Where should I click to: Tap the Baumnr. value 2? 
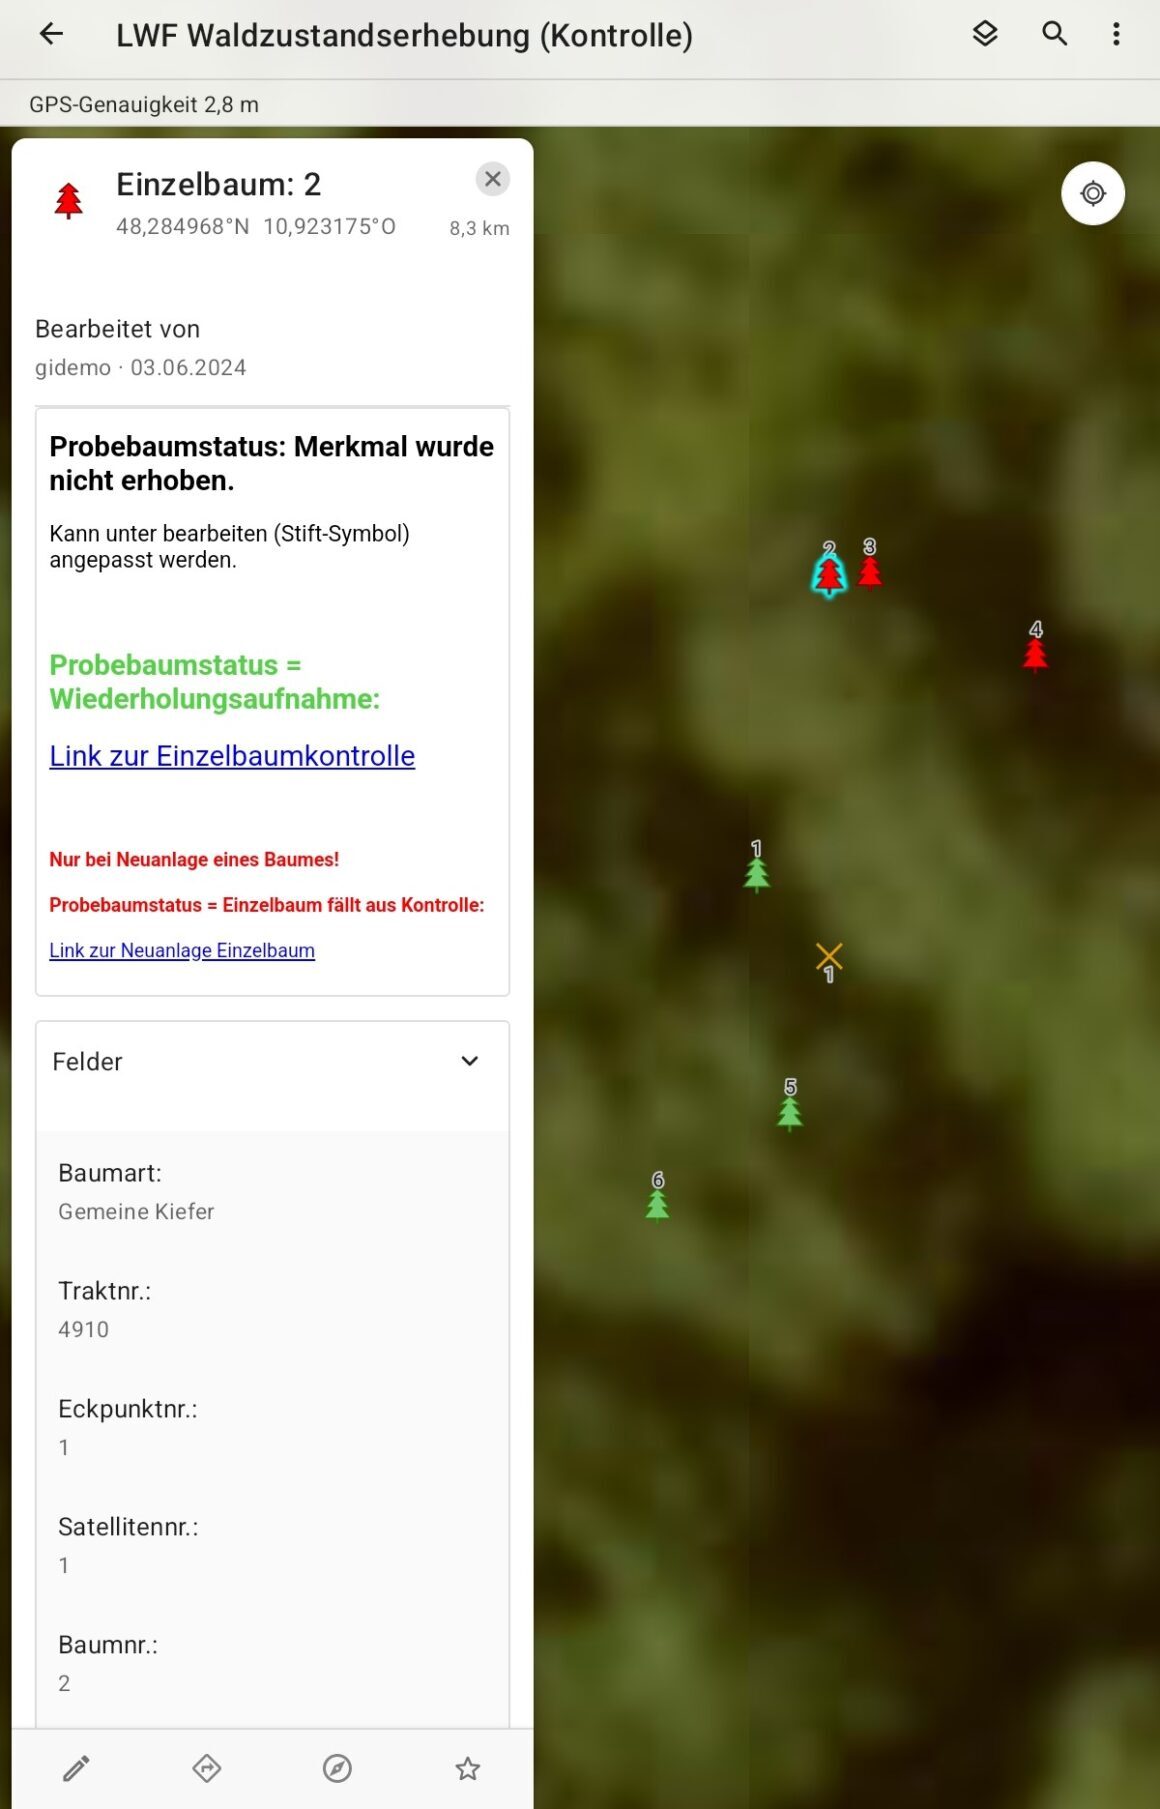[x=64, y=1683]
